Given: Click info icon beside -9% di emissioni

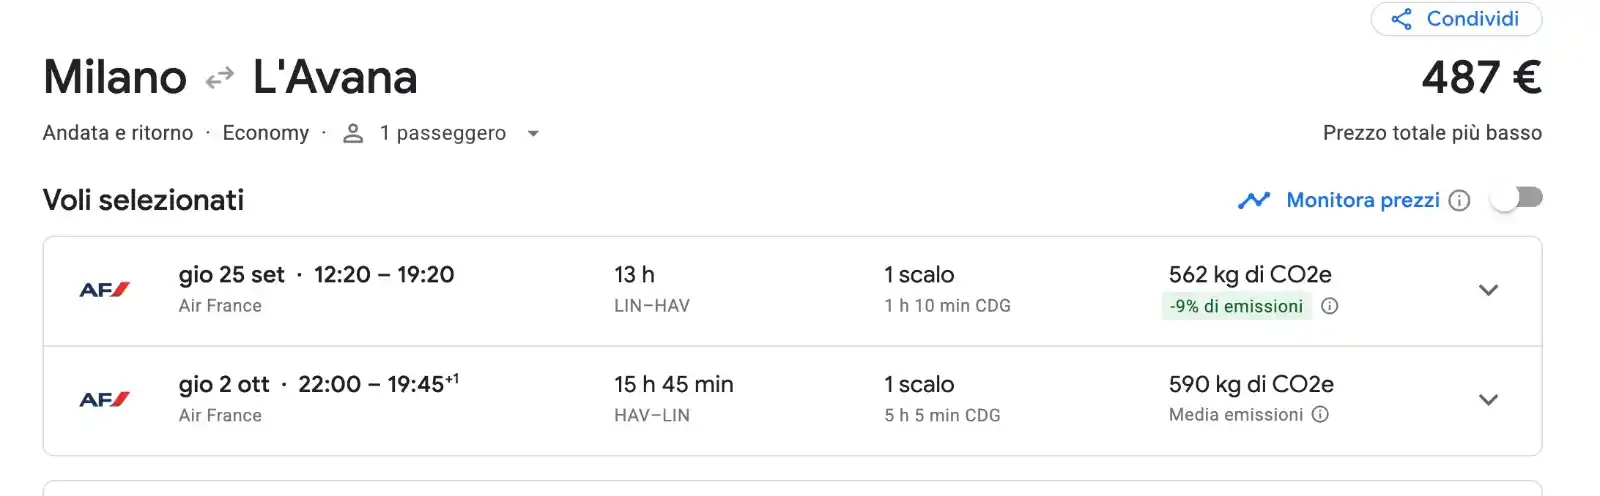Looking at the screenshot, I should [1329, 306].
